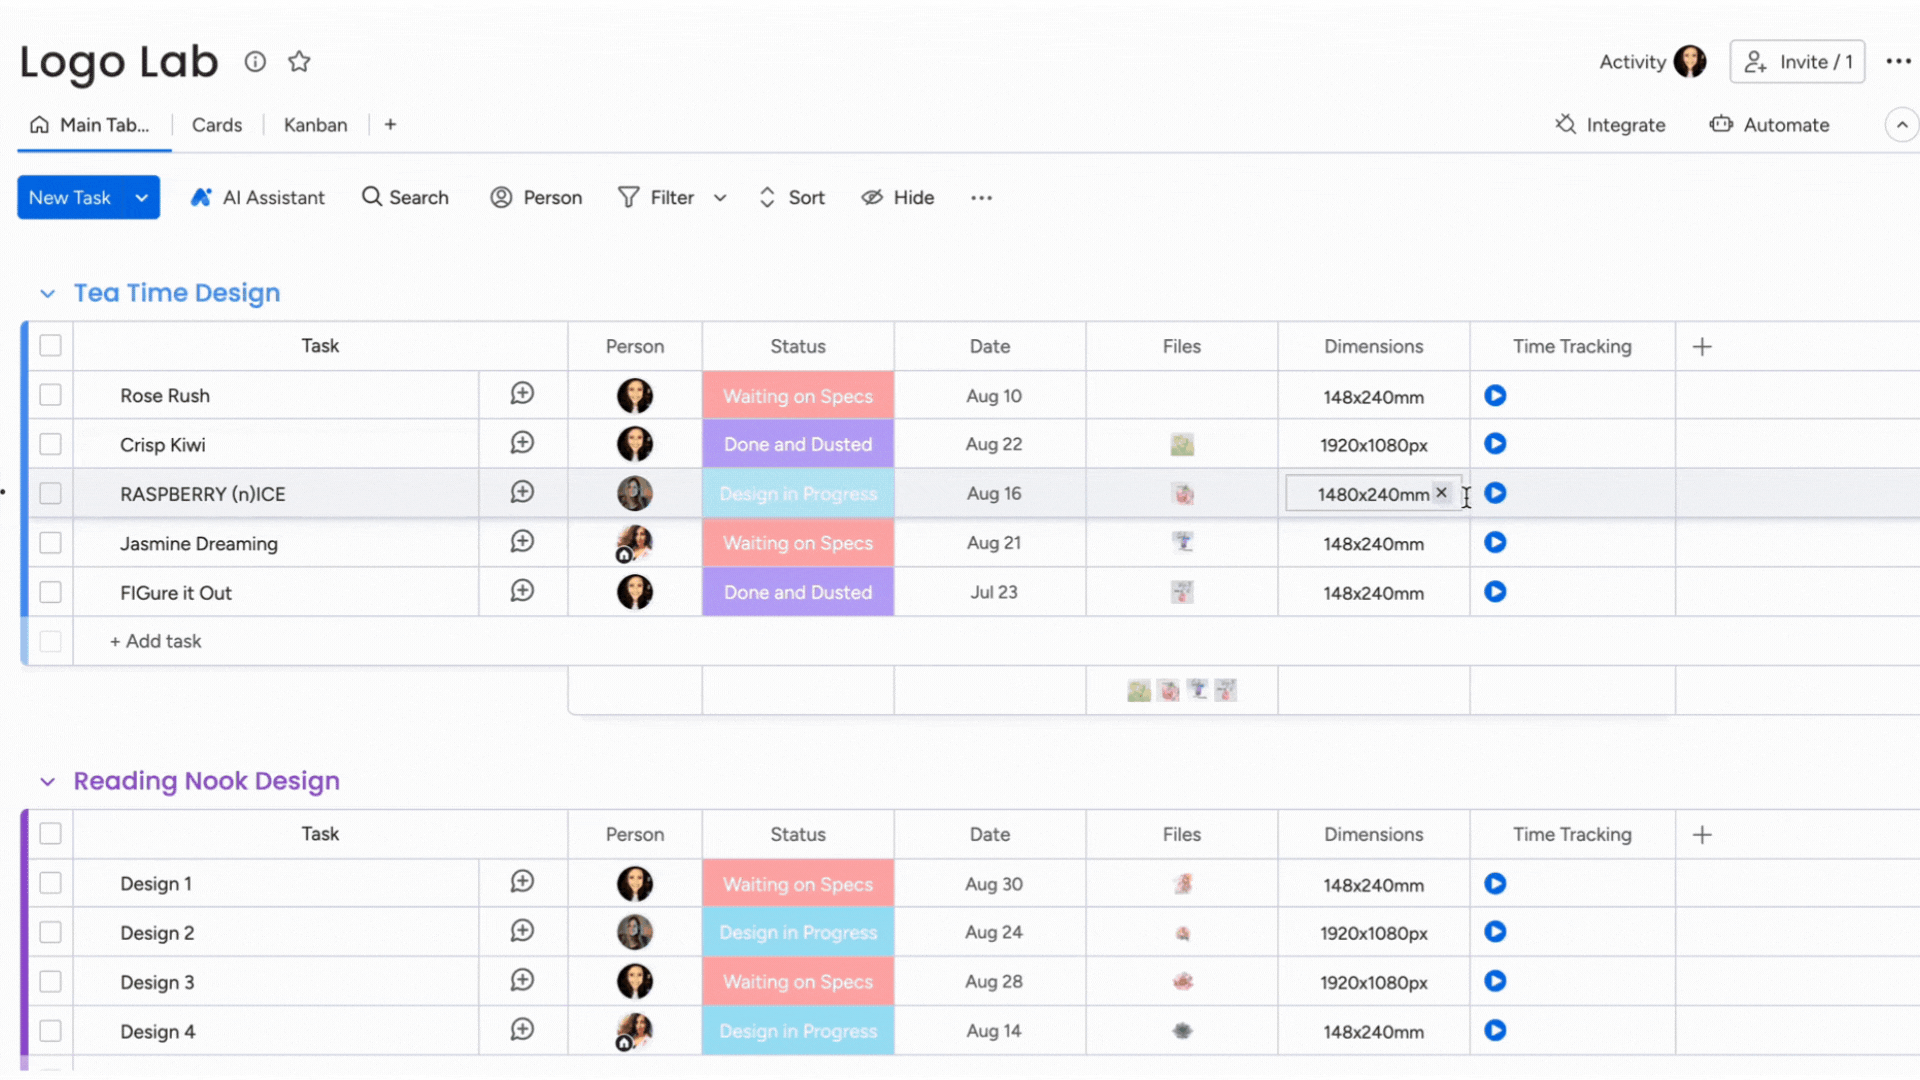Toggle checkbox for Rose Rush task

point(50,394)
